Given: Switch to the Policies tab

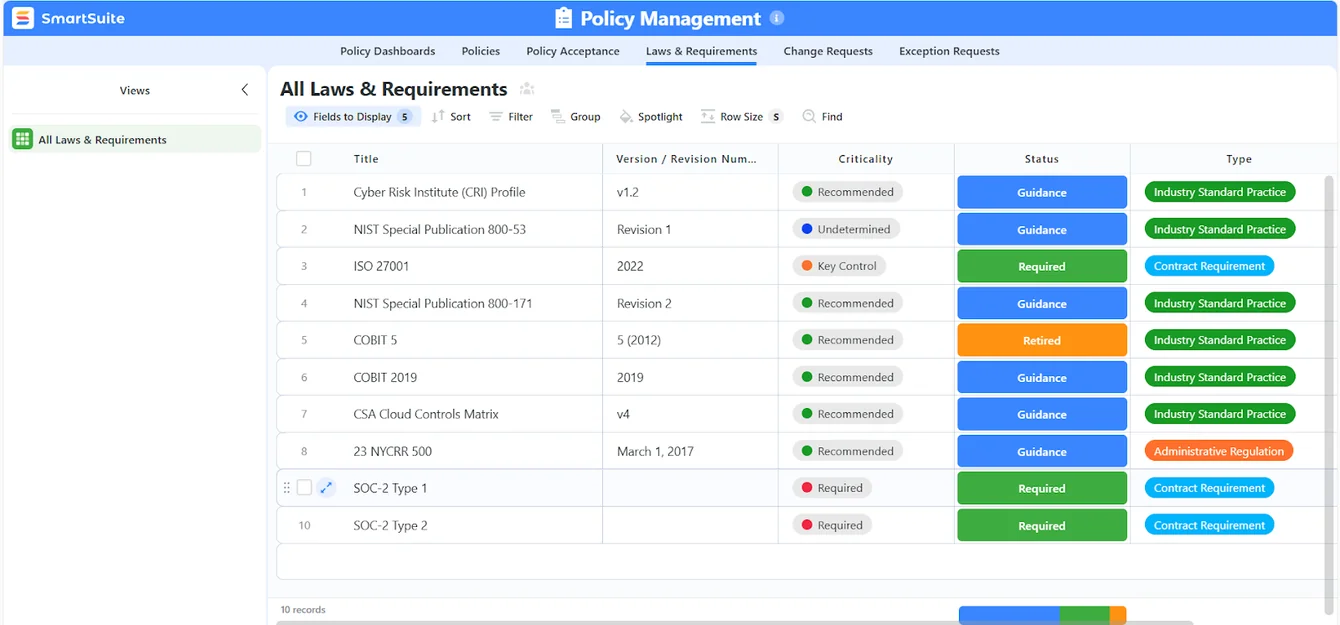Looking at the screenshot, I should [x=481, y=51].
